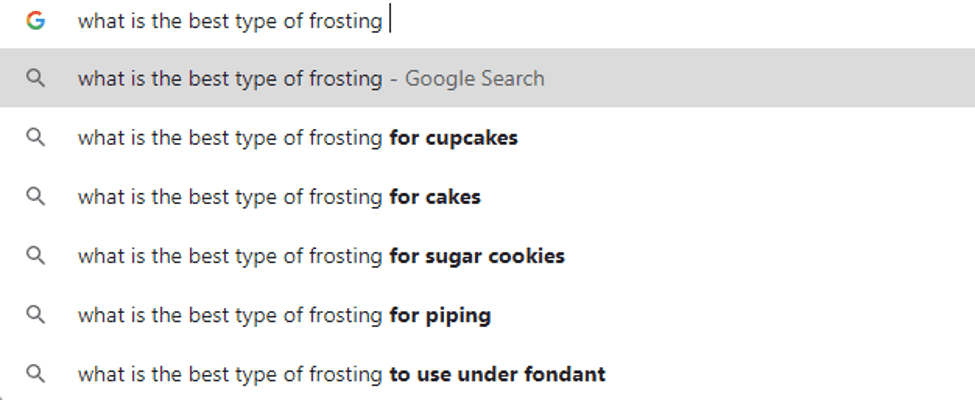This screenshot has height=400, width=975.
Task: Click magnifier icon beside sugar cookies suggestion
Action: click(36, 256)
